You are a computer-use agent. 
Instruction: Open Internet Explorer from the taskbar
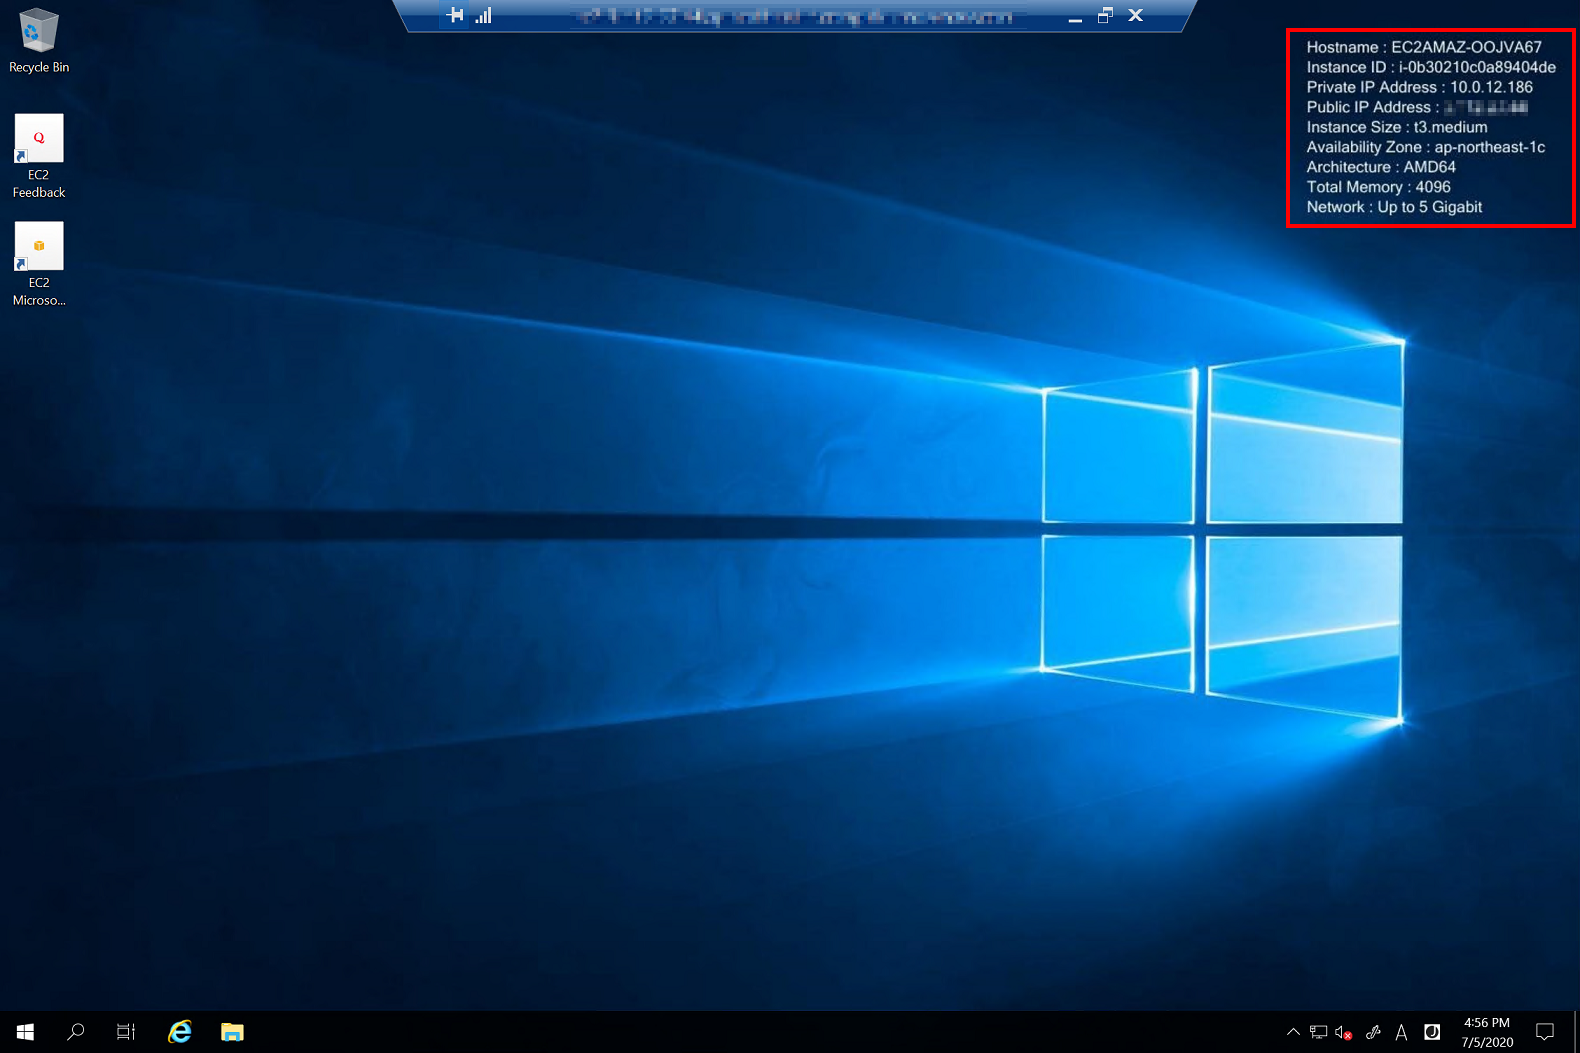click(x=180, y=1032)
